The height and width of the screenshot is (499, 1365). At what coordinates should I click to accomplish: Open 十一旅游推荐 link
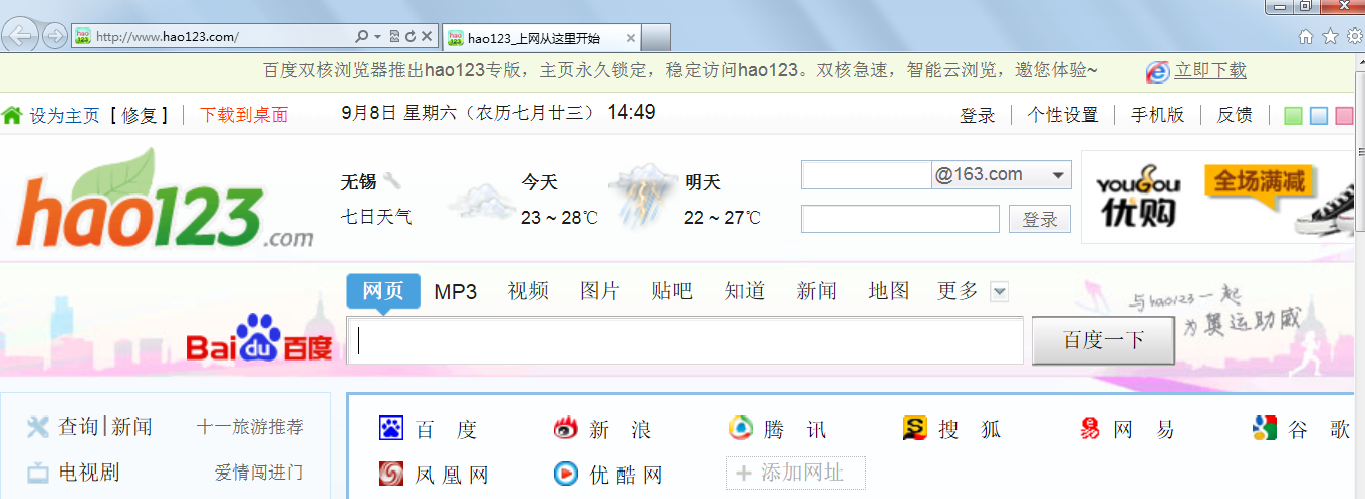250,427
